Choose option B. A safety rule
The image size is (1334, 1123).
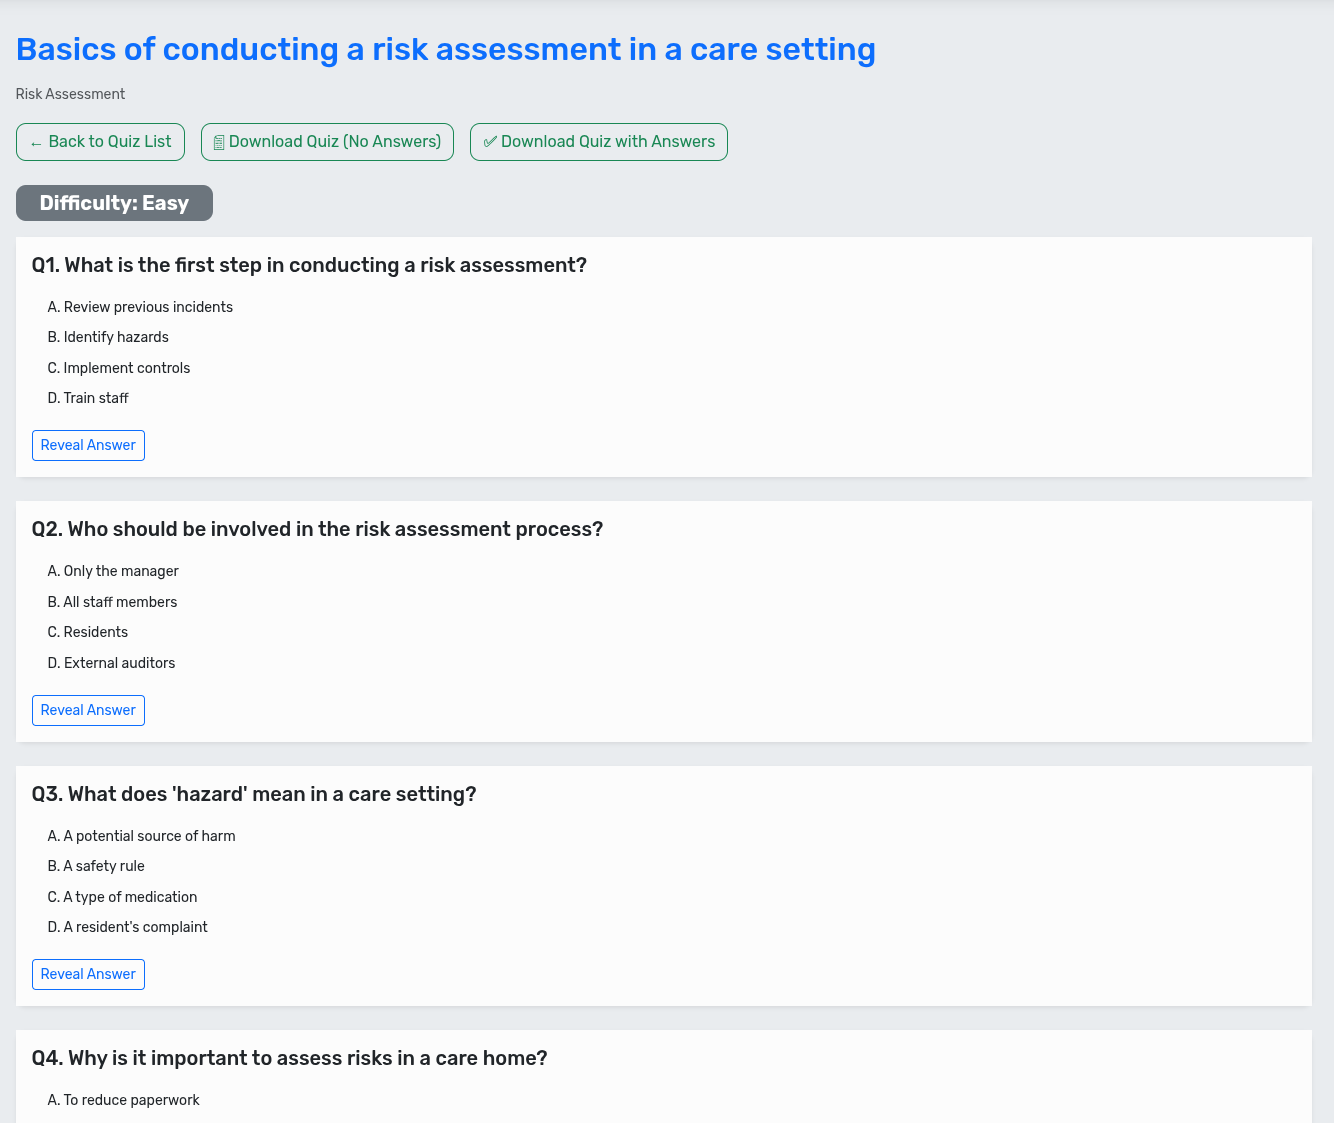96,866
